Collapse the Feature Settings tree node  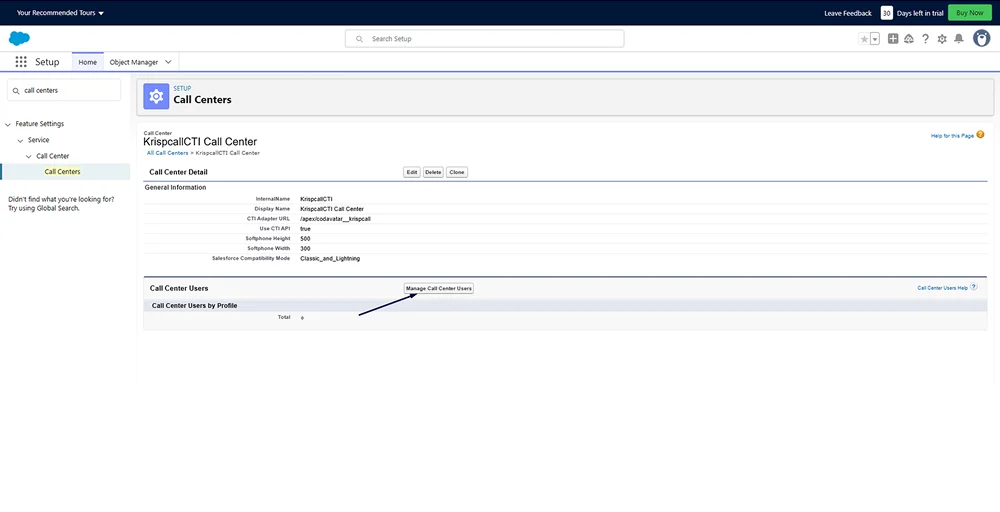pos(8,124)
